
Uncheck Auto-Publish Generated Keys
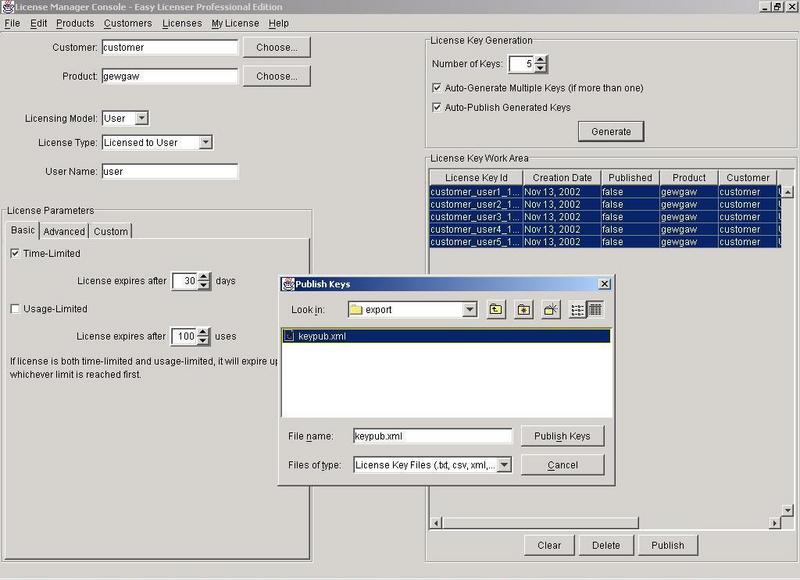point(436,107)
